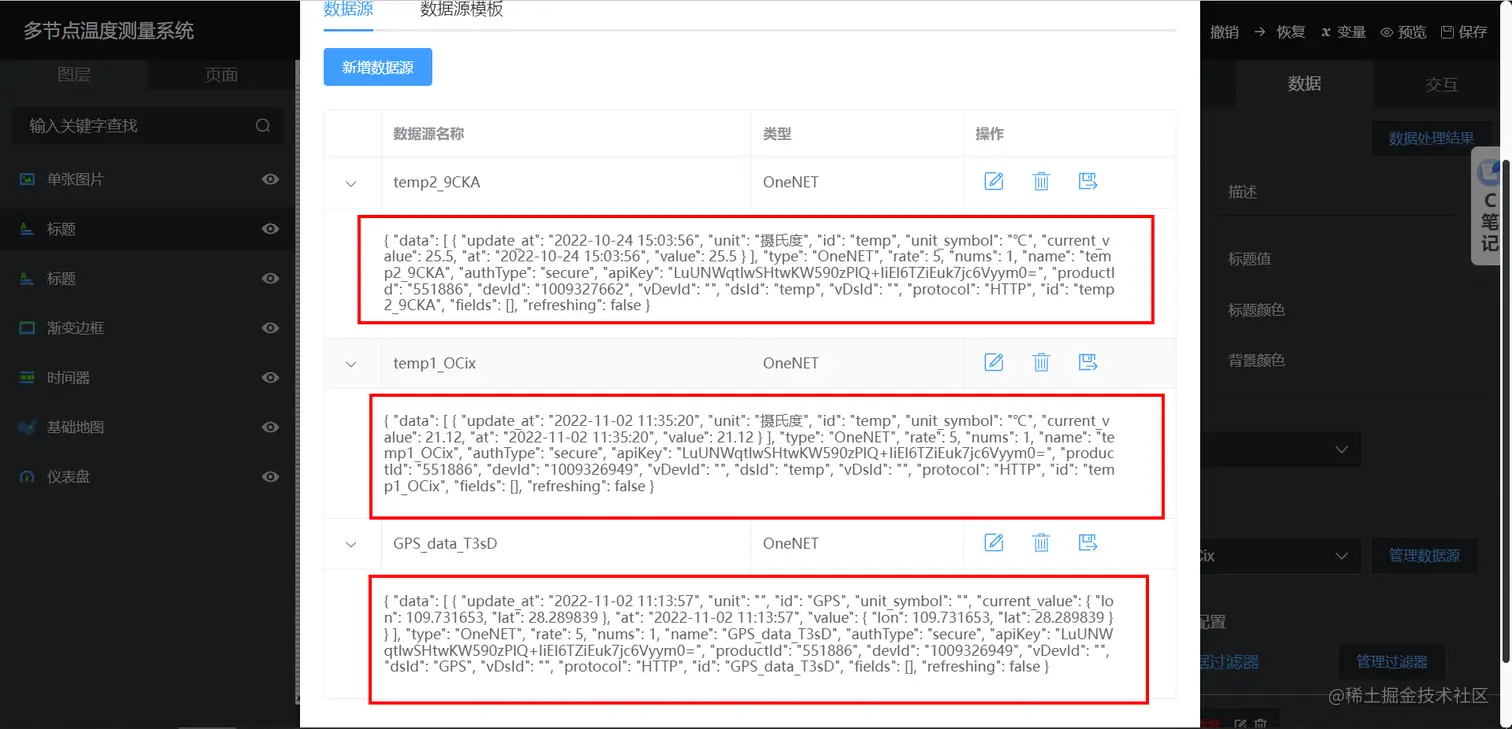Toggle visibility of 时间器 layer
The width and height of the screenshot is (1512, 729).
[x=270, y=377]
